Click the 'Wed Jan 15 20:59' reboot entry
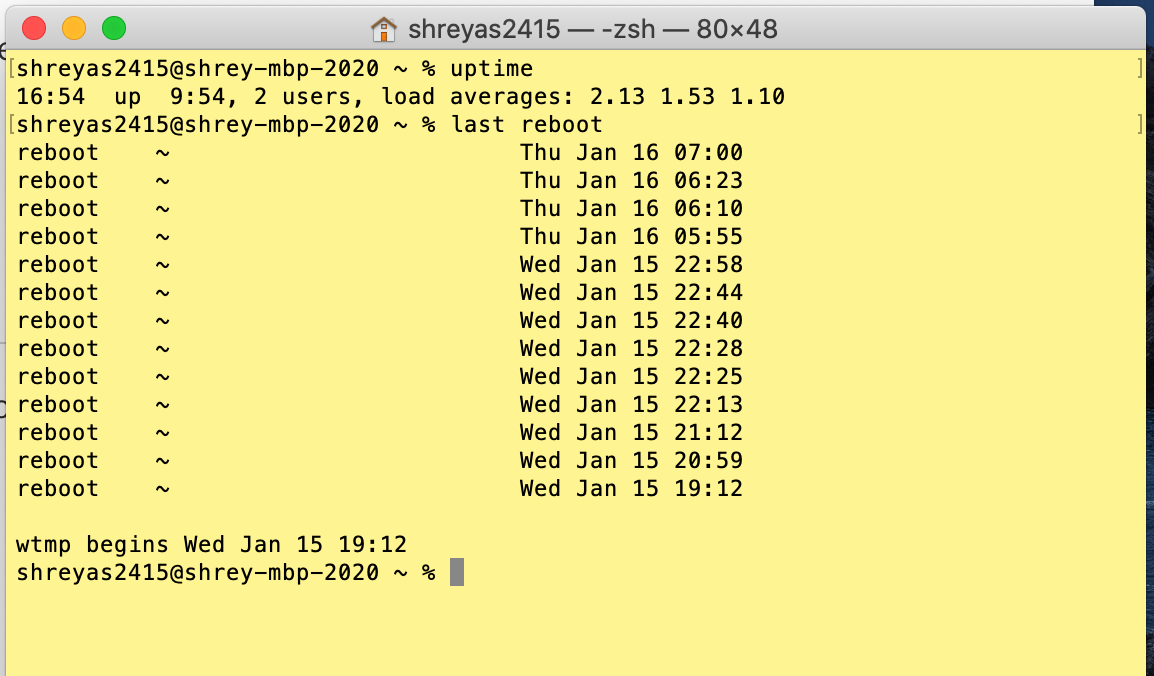Screen dimensions: 1154x676 click(x=631, y=461)
